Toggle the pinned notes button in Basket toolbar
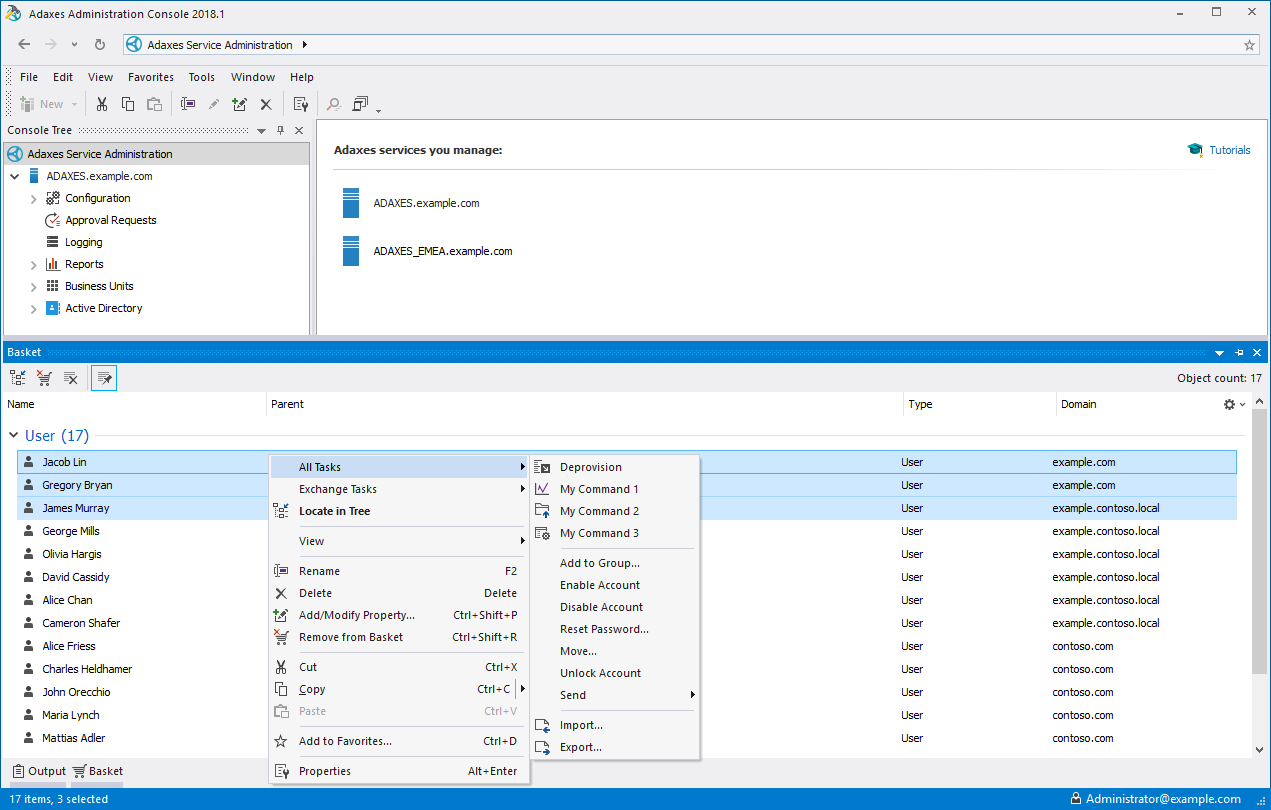 tap(103, 377)
